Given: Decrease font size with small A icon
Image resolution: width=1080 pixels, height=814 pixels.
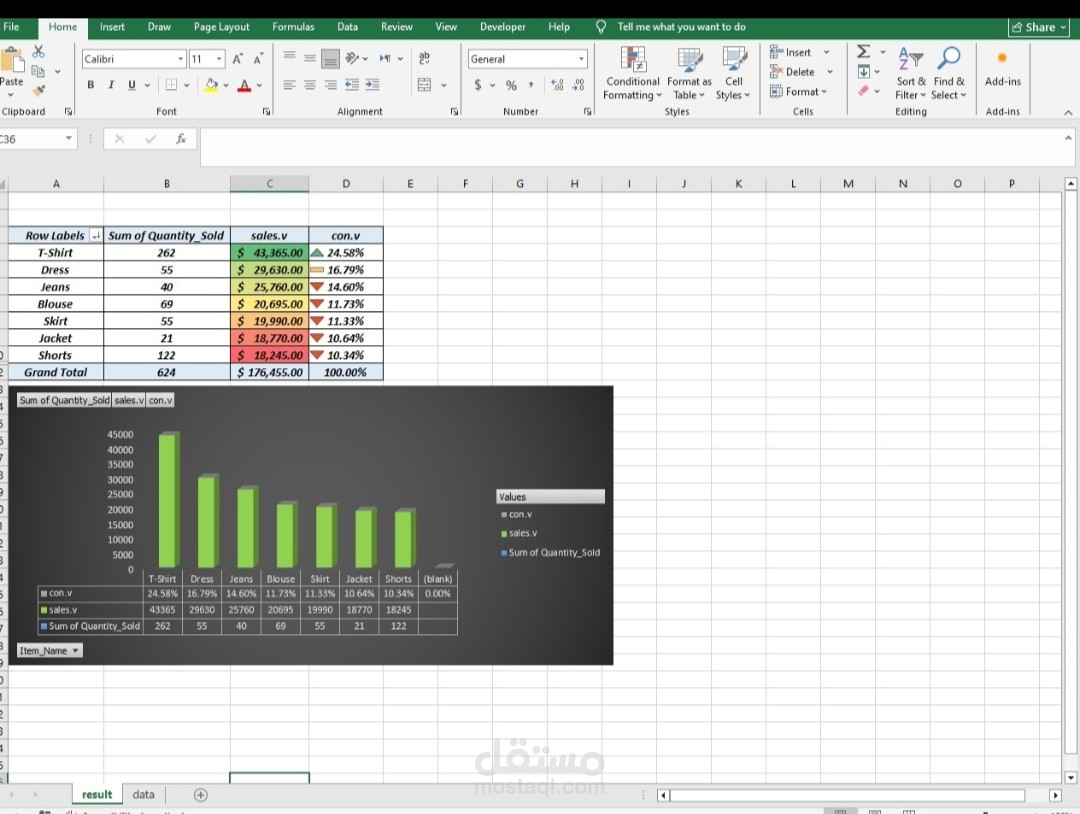Looking at the screenshot, I should pos(258,59).
